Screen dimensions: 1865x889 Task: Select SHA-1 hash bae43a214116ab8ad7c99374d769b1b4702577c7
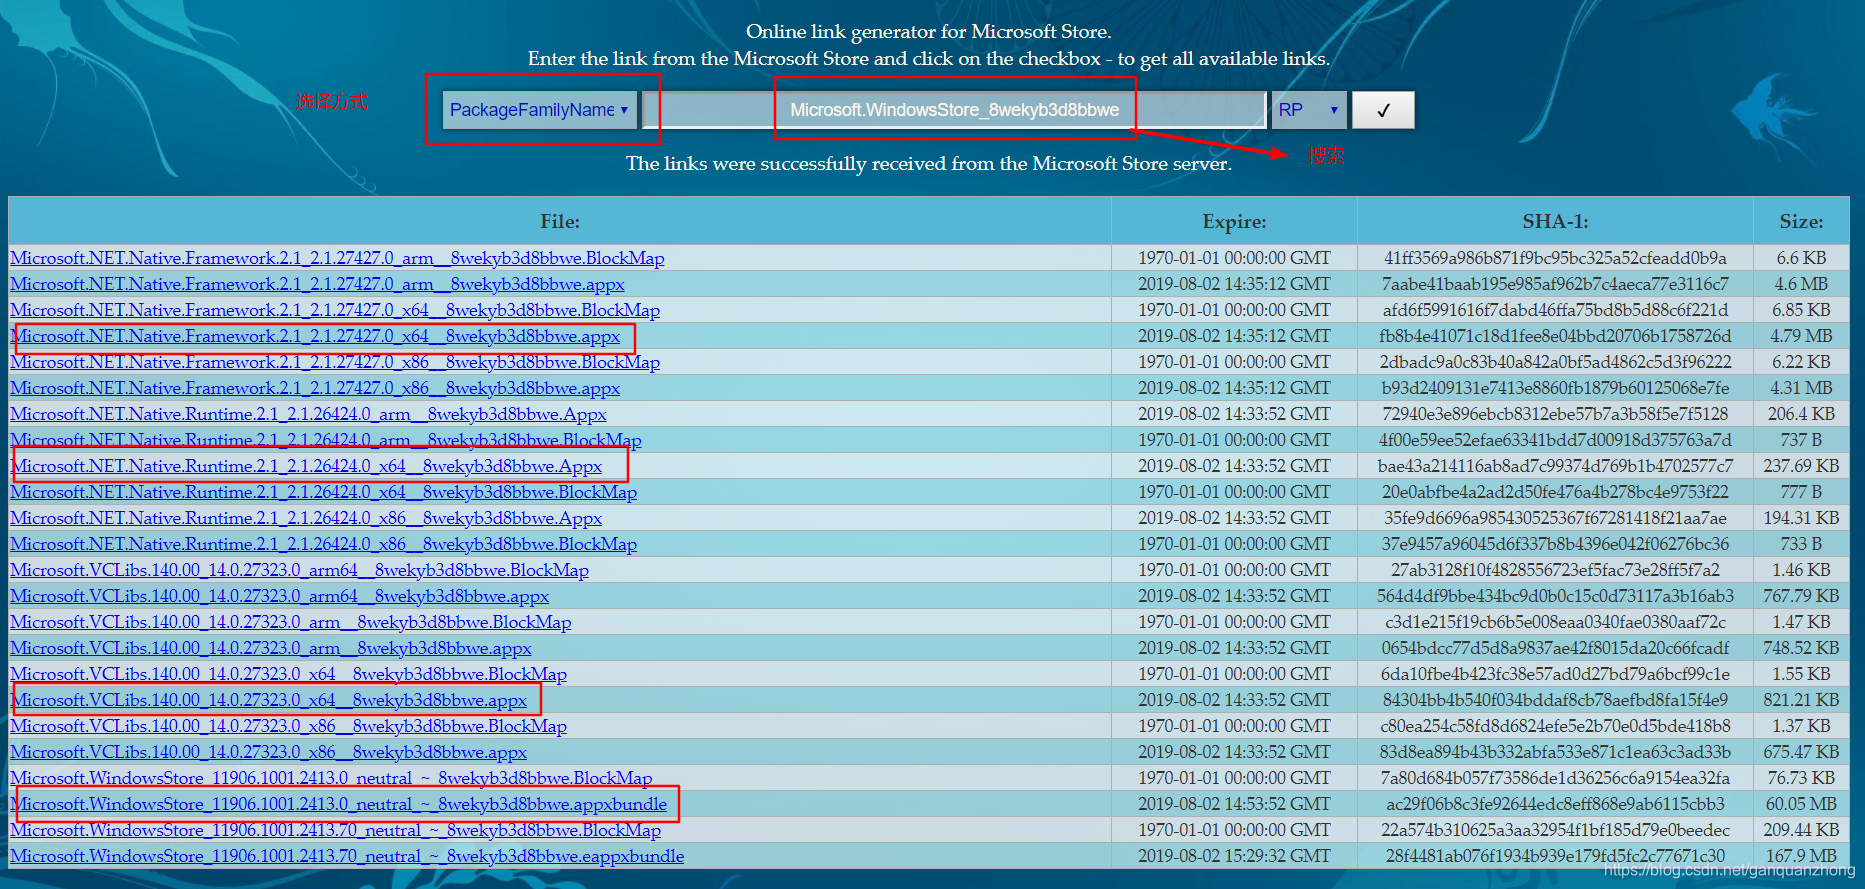coord(1555,466)
